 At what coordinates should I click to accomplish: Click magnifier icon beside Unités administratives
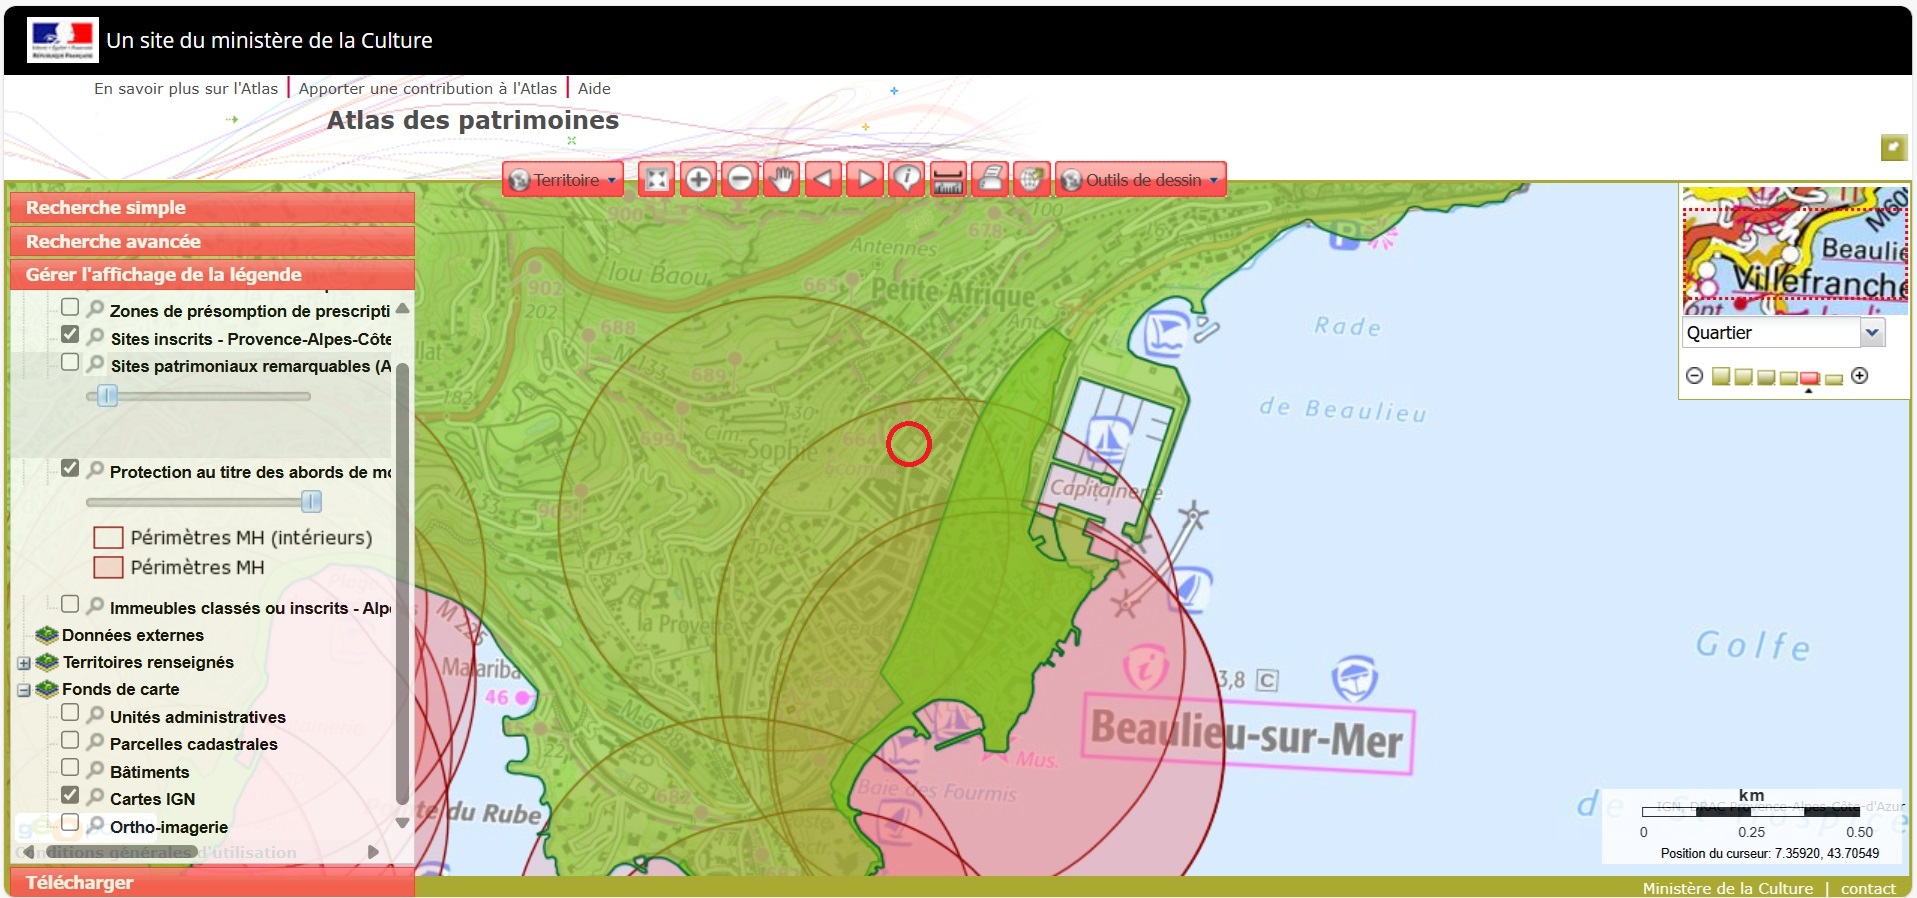pos(96,715)
